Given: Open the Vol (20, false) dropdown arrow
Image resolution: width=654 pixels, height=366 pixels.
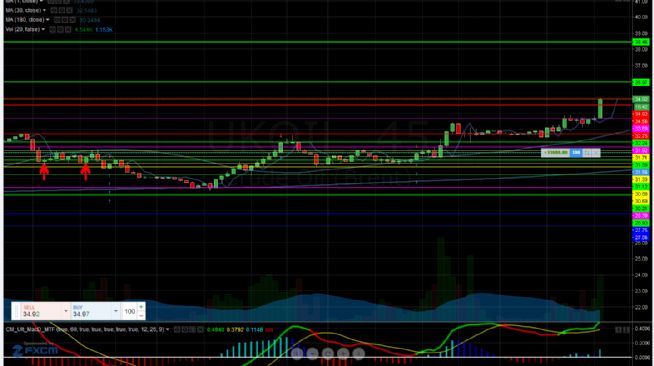Looking at the screenshot, I should [43, 29].
